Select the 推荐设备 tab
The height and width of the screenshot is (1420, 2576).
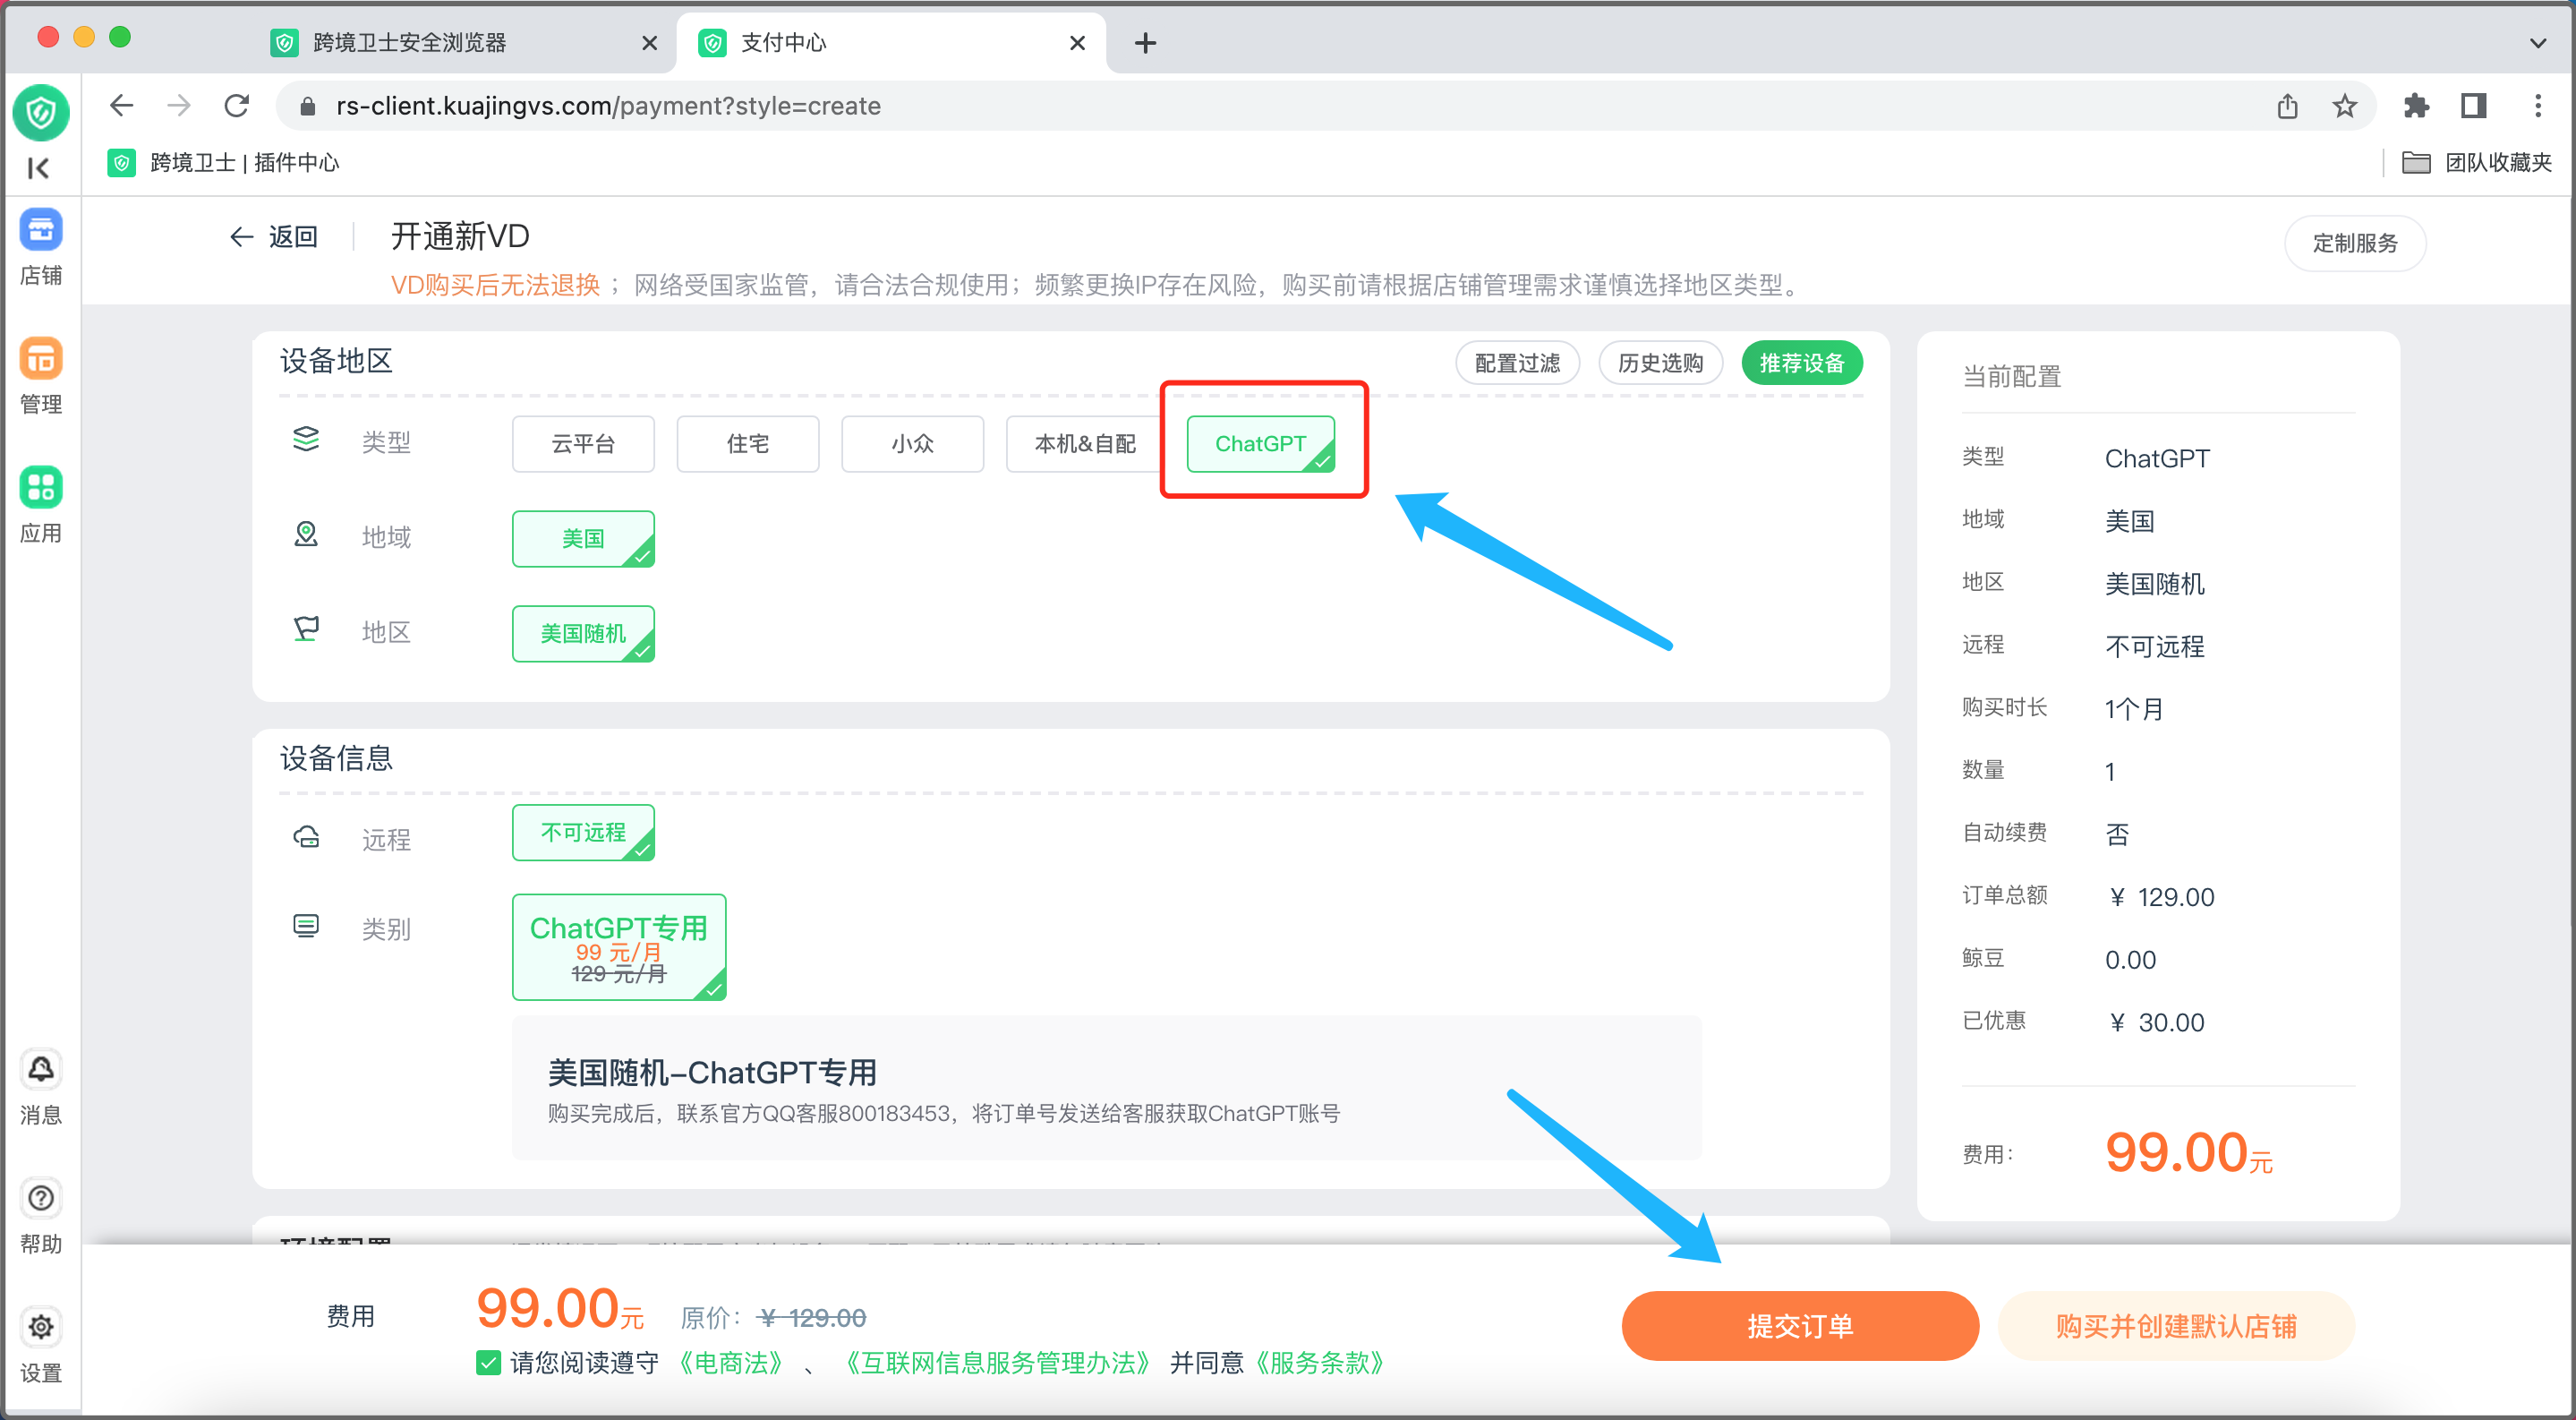tap(1801, 363)
